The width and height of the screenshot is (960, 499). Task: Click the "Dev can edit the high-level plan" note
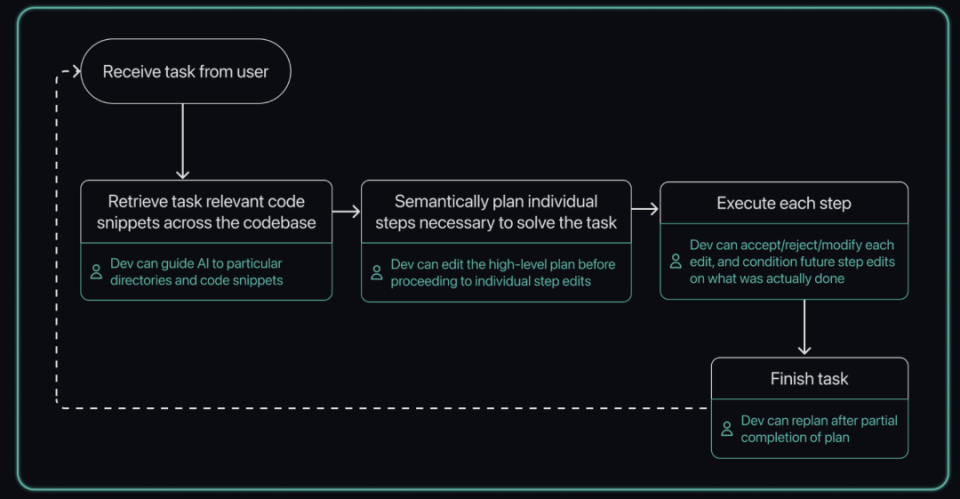coord(502,272)
